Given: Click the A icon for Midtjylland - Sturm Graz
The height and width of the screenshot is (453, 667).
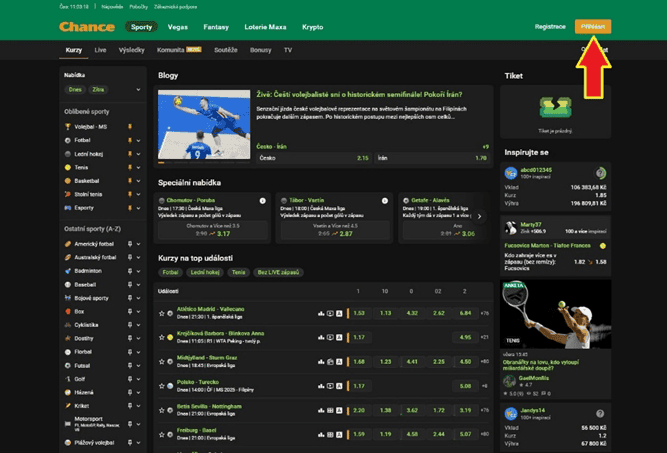Looking at the screenshot, I should (x=339, y=362).
